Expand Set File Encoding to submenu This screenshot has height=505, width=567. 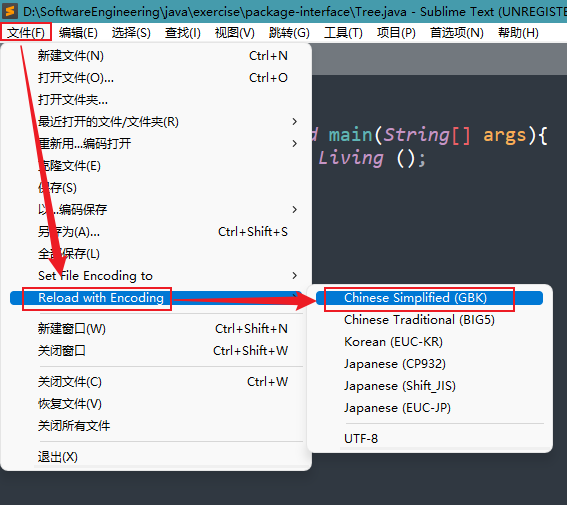(156, 276)
